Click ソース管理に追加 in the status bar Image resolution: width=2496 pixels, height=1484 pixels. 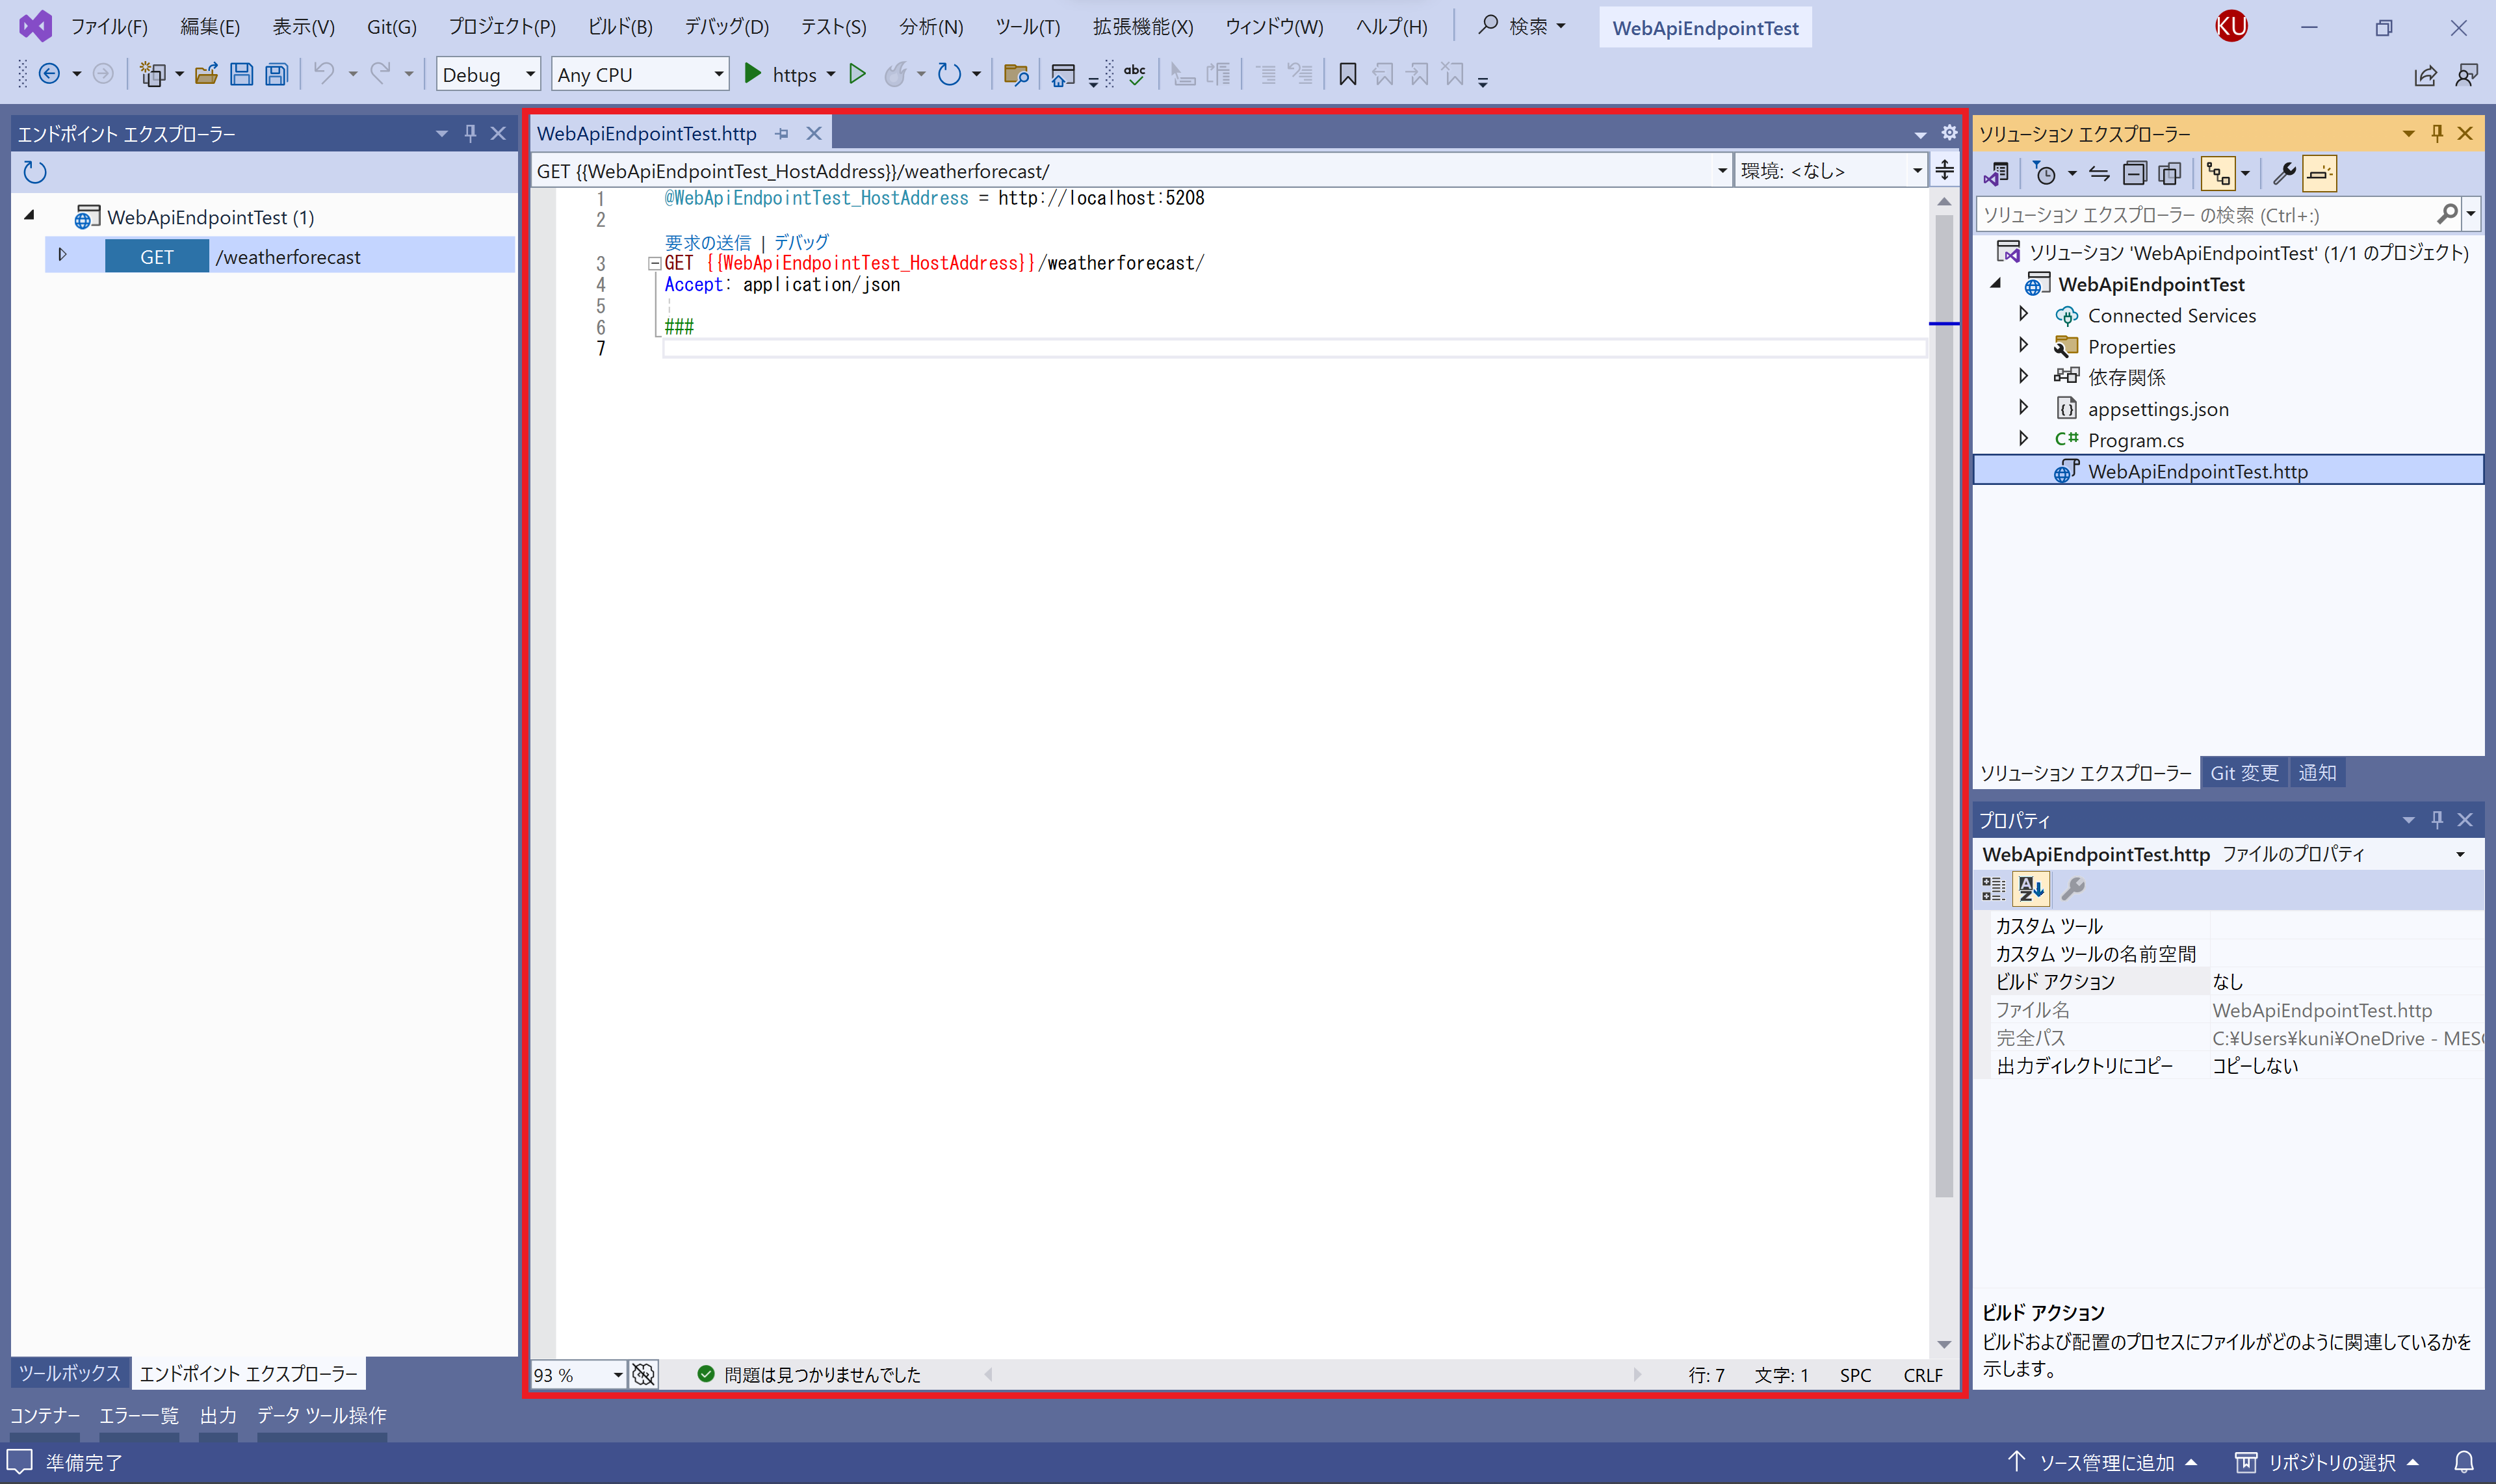[2103, 1462]
